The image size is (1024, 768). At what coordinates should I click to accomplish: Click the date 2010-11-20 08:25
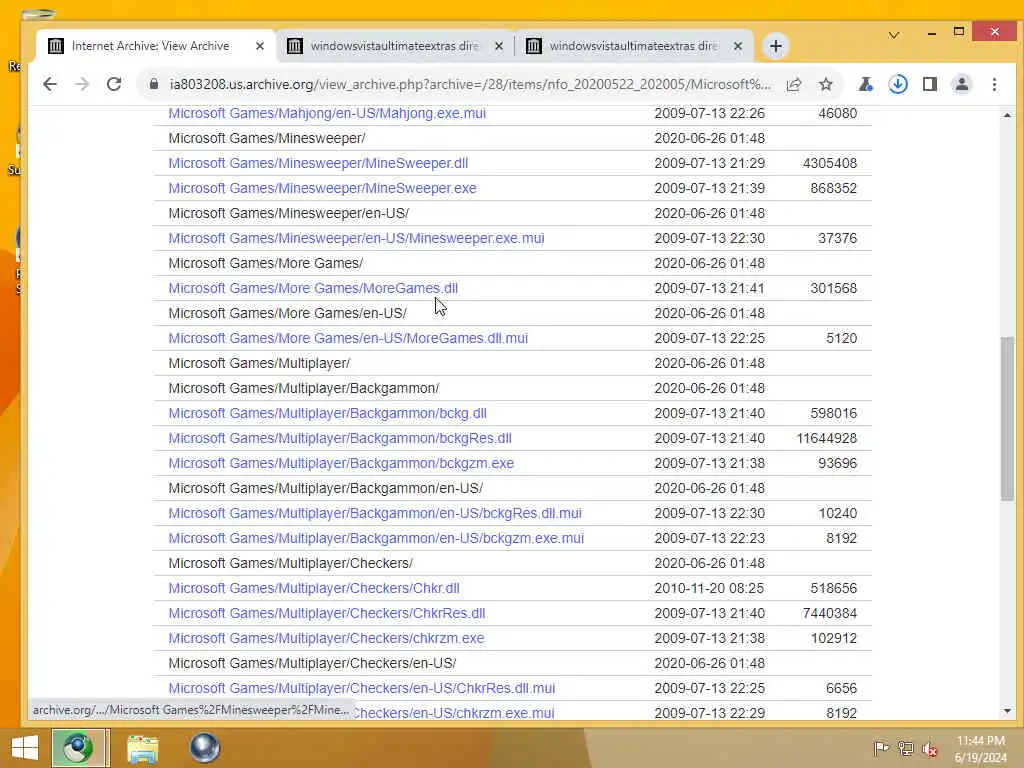(709, 588)
